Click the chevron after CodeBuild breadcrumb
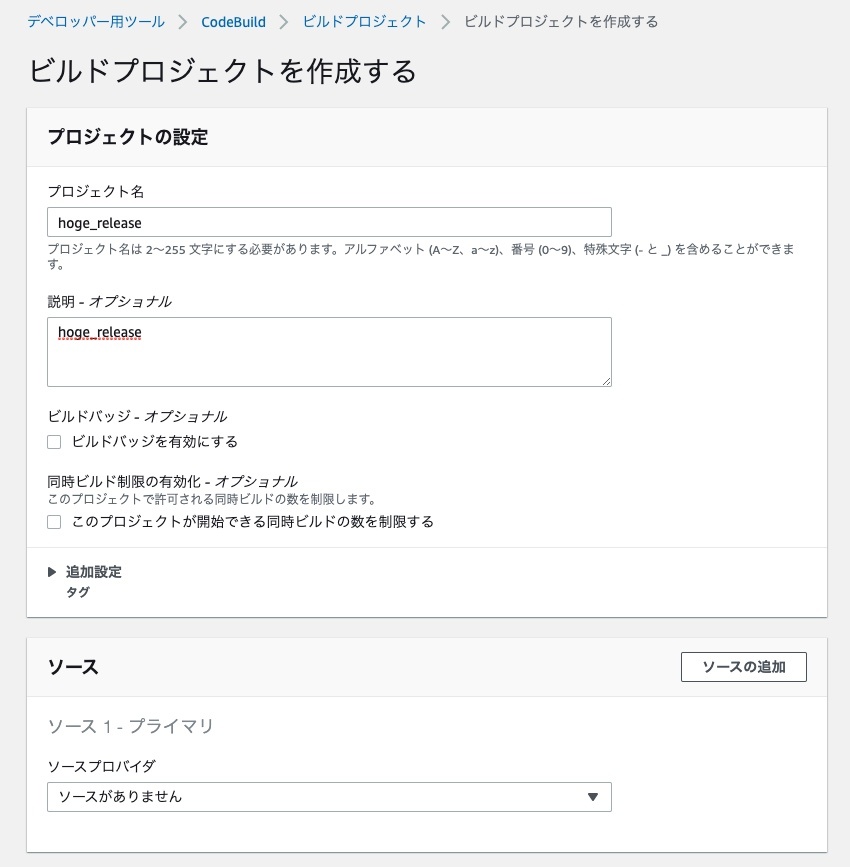Image resolution: width=850 pixels, height=867 pixels. (284, 21)
